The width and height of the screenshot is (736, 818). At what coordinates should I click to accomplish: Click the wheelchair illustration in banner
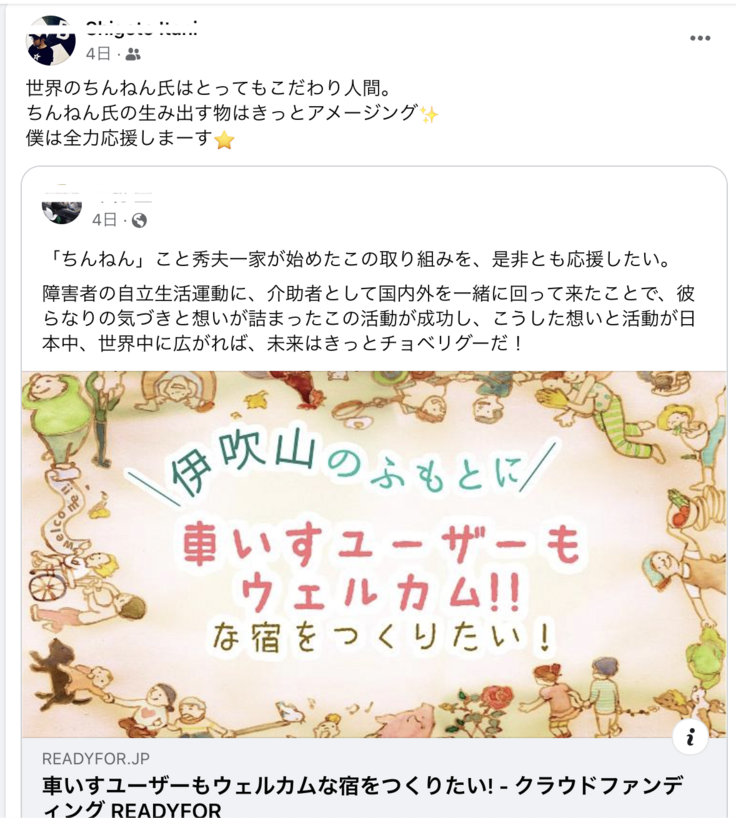47,585
